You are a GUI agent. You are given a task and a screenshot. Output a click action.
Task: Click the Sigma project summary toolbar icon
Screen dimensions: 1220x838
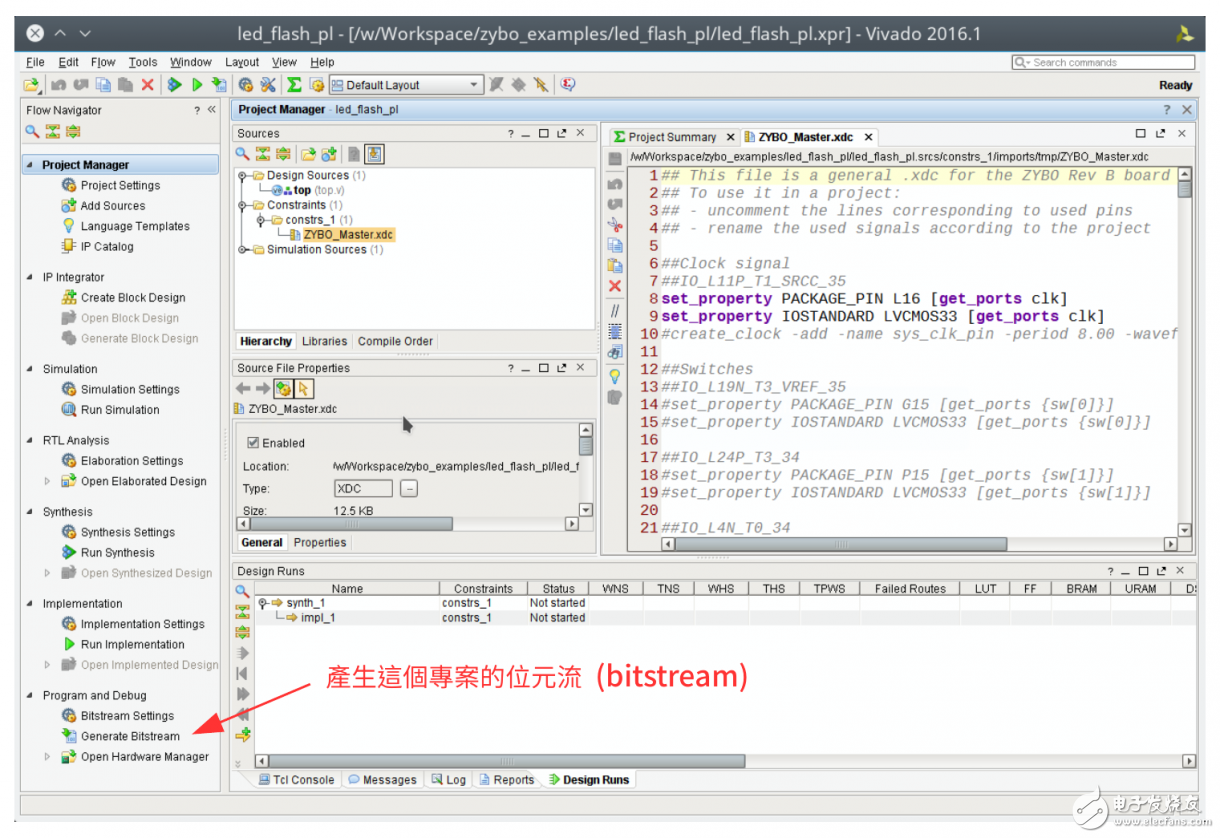point(294,85)
